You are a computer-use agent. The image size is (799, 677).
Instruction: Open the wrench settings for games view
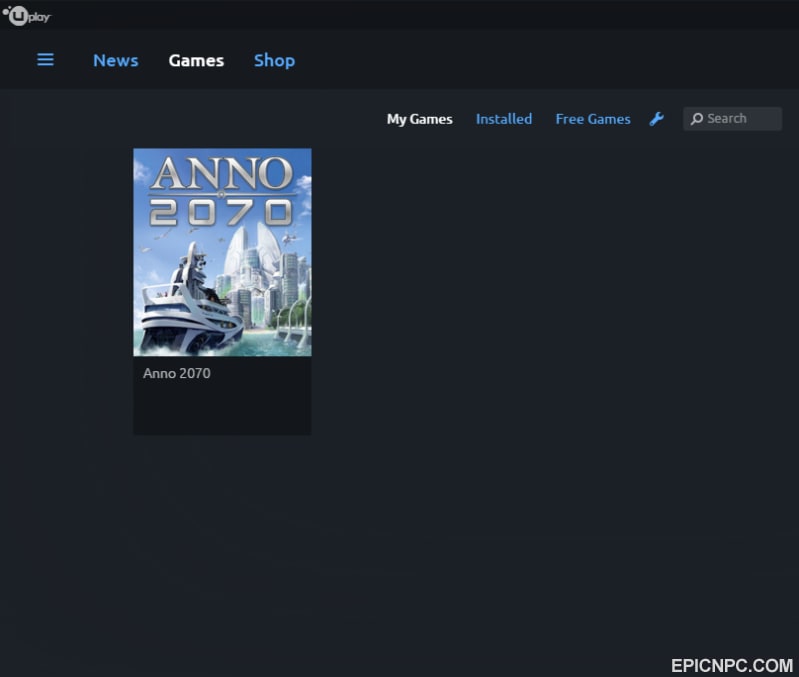point(656,119)
